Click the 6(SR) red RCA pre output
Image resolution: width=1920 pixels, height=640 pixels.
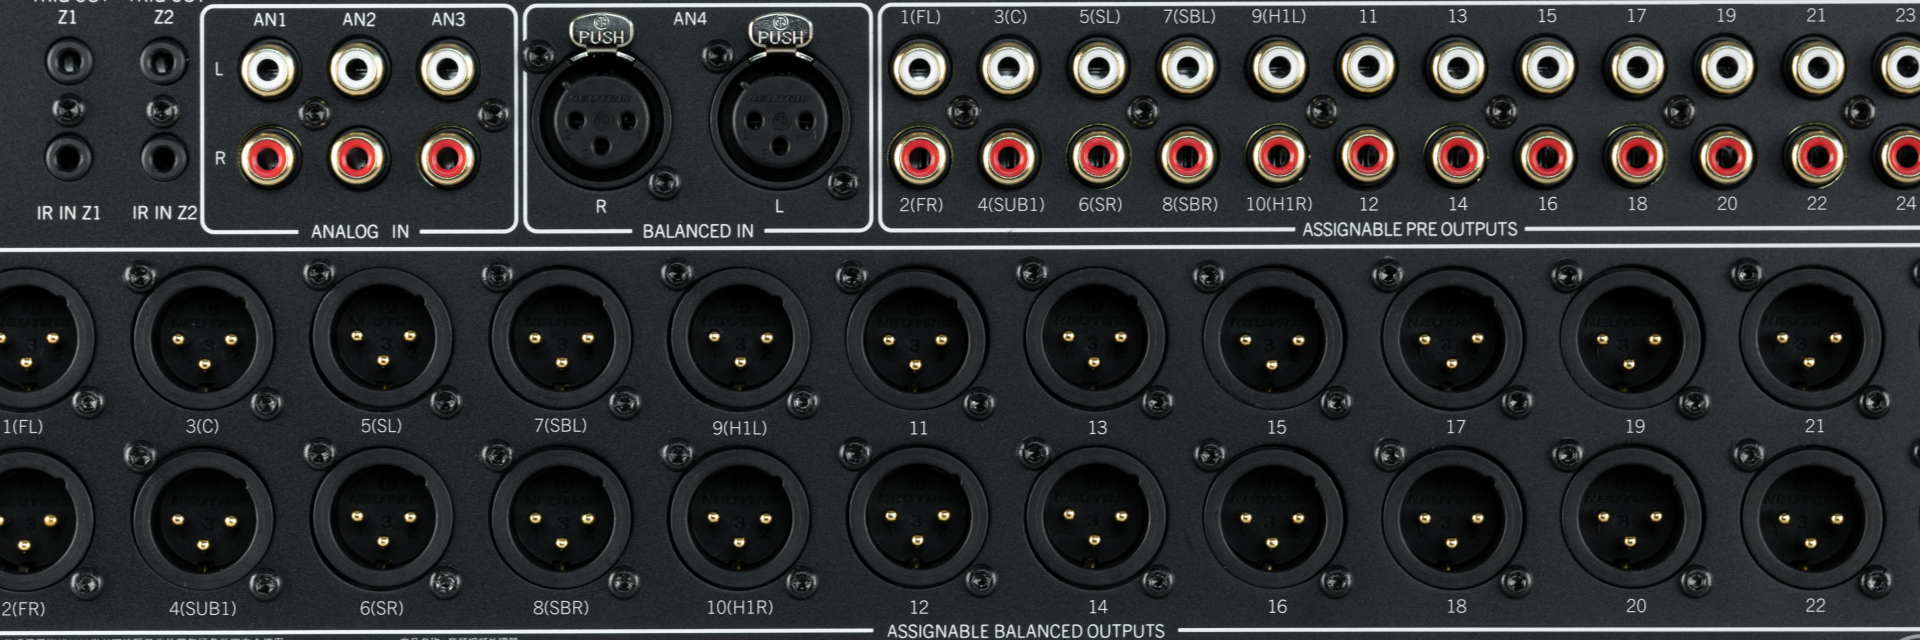[x=1099, y=157]
